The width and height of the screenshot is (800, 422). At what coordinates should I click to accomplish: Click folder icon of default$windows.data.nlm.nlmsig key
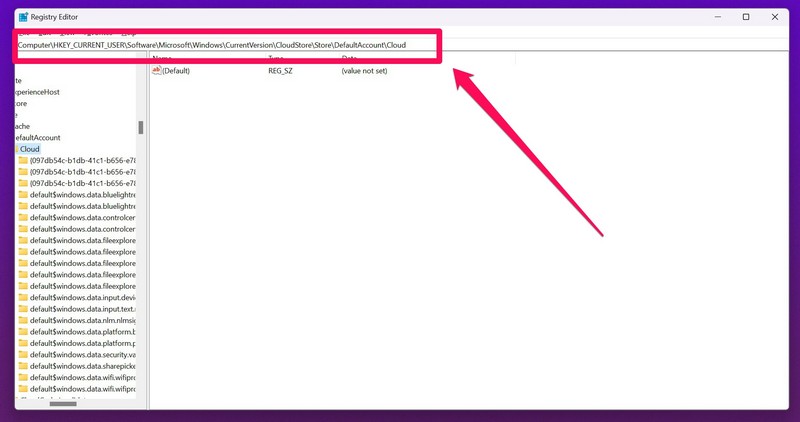23,320
